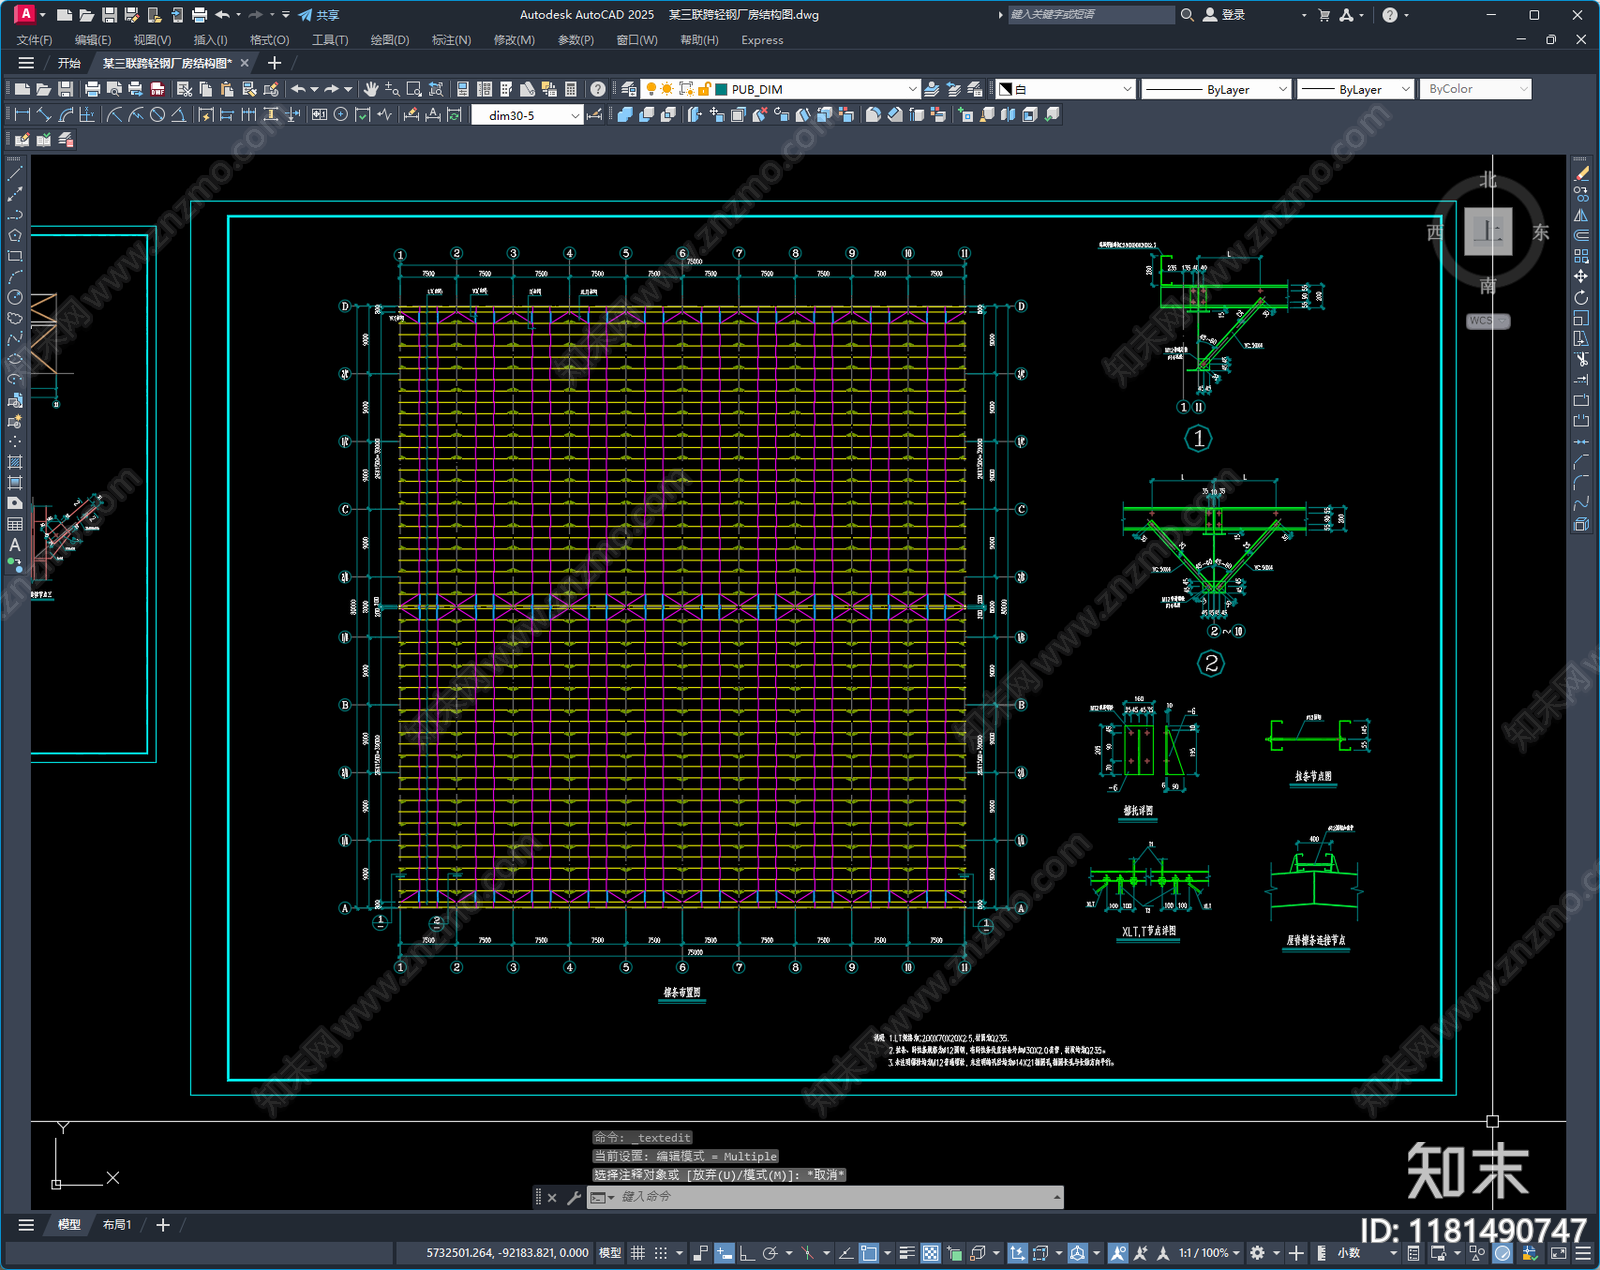Open the Express menu

[762, 40]
